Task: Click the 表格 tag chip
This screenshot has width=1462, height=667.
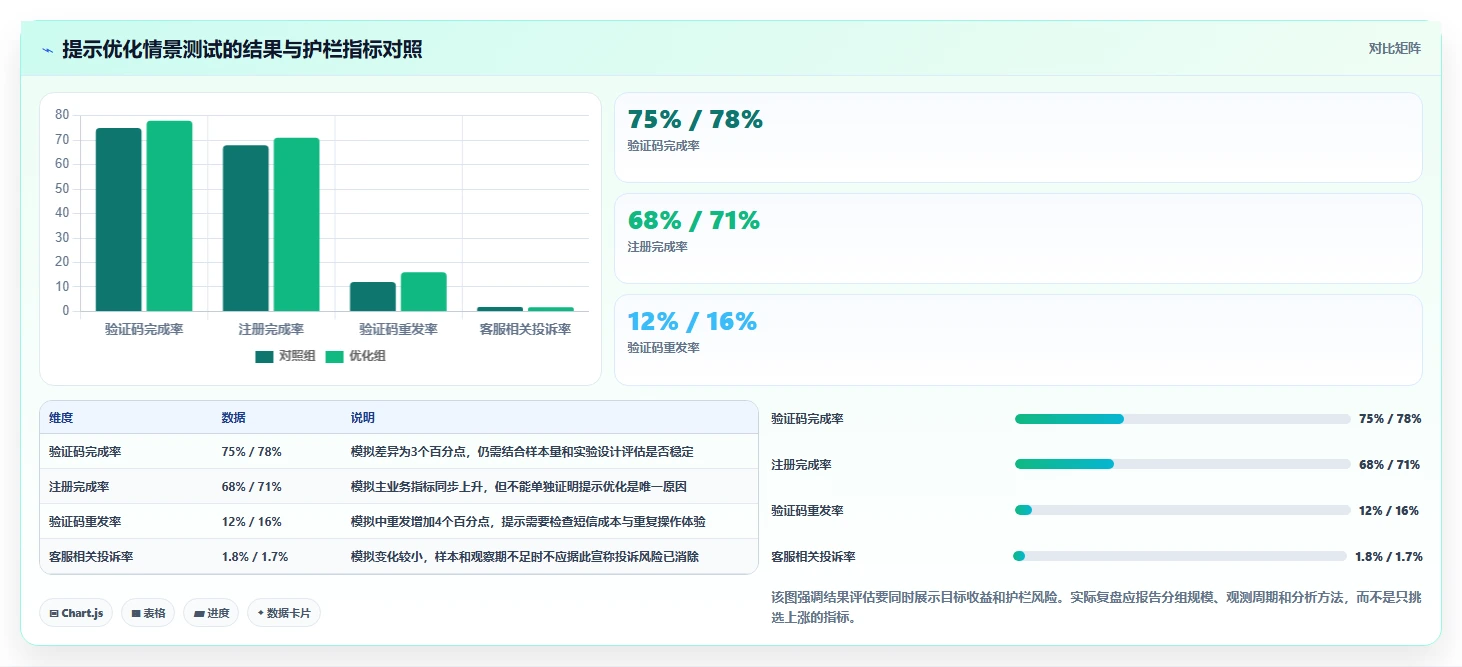Action: click(148, 613)
